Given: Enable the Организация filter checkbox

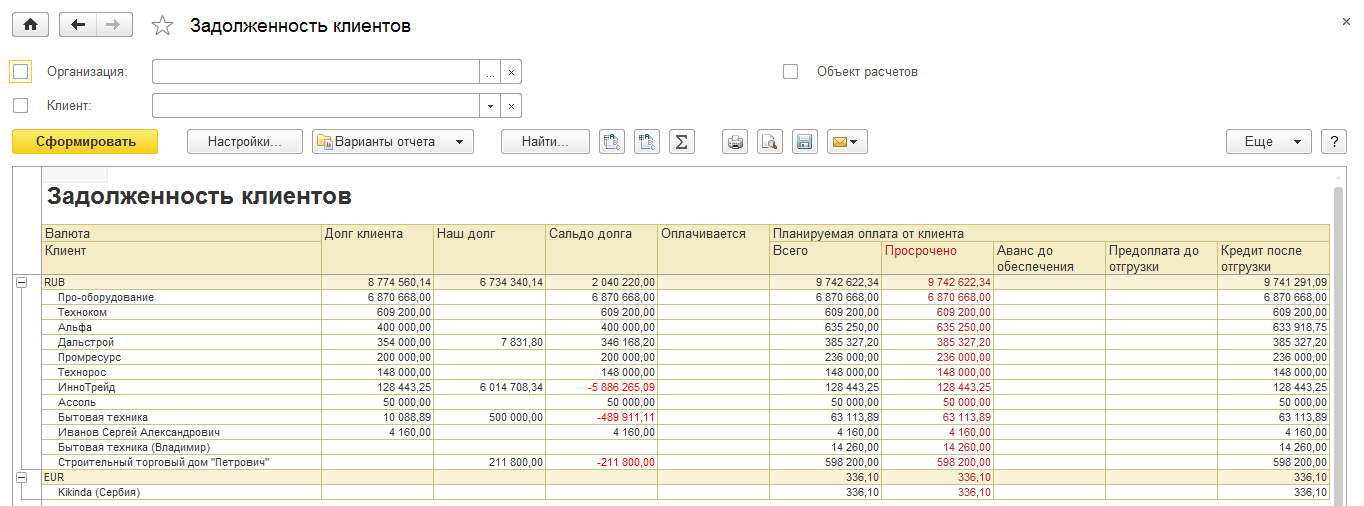Looking at the screenshot, I should point(20,72).
